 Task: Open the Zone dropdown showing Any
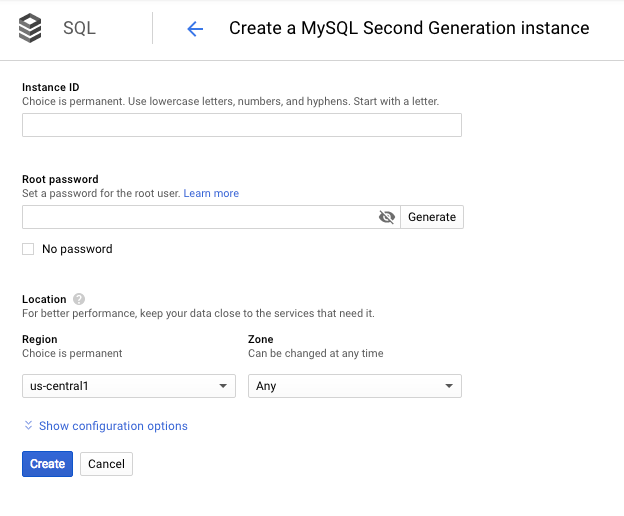click(355, 386)
